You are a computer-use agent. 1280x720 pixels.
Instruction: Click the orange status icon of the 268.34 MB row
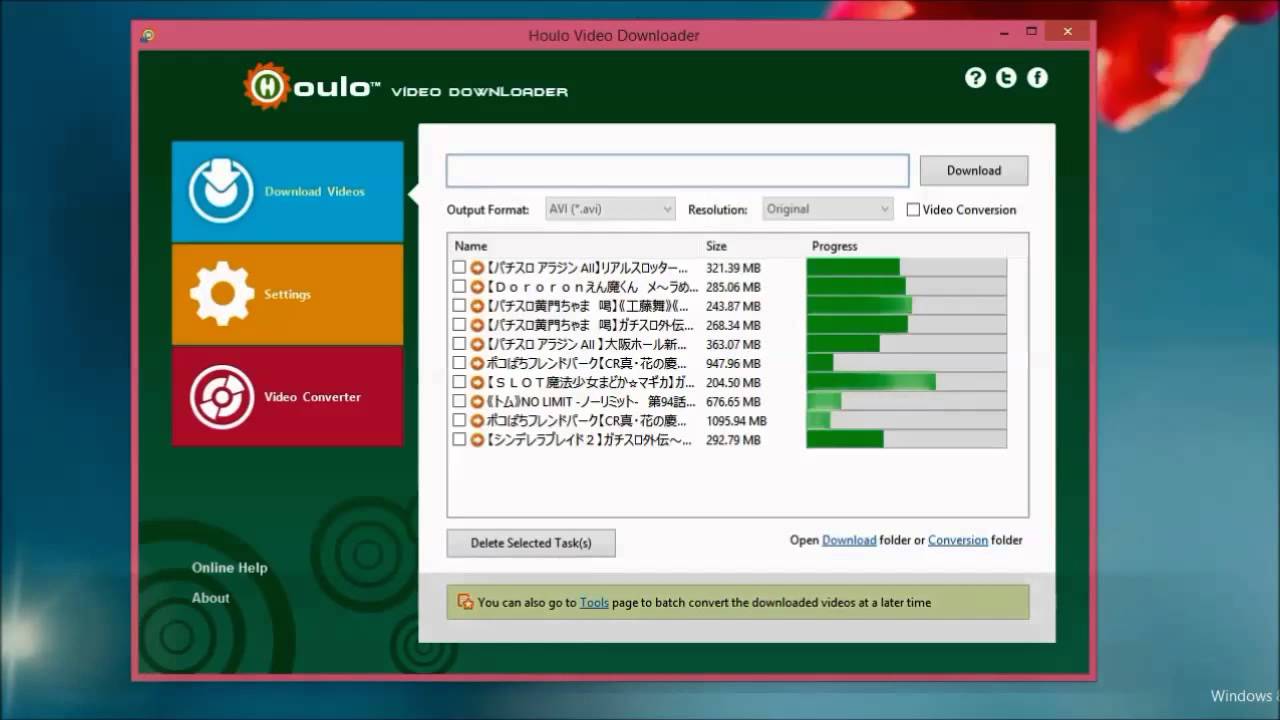pyautogui.click(x=477, y=325)
